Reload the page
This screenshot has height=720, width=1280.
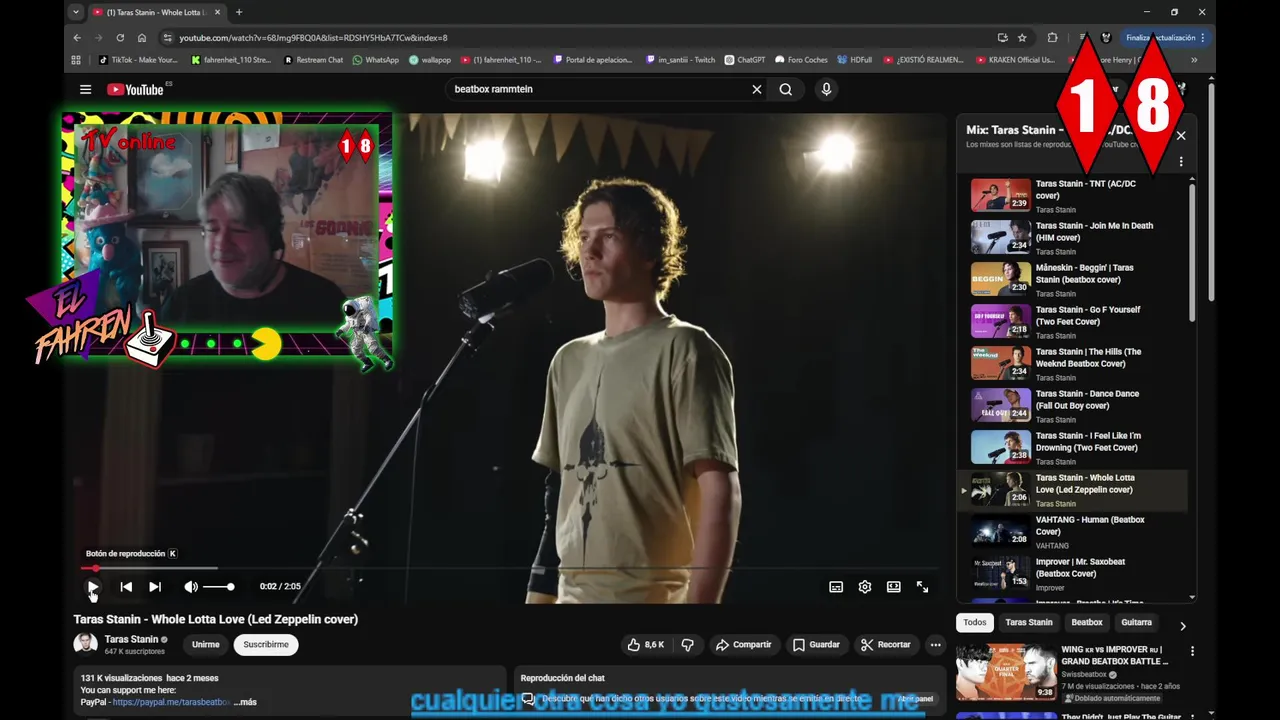point(120,38)
